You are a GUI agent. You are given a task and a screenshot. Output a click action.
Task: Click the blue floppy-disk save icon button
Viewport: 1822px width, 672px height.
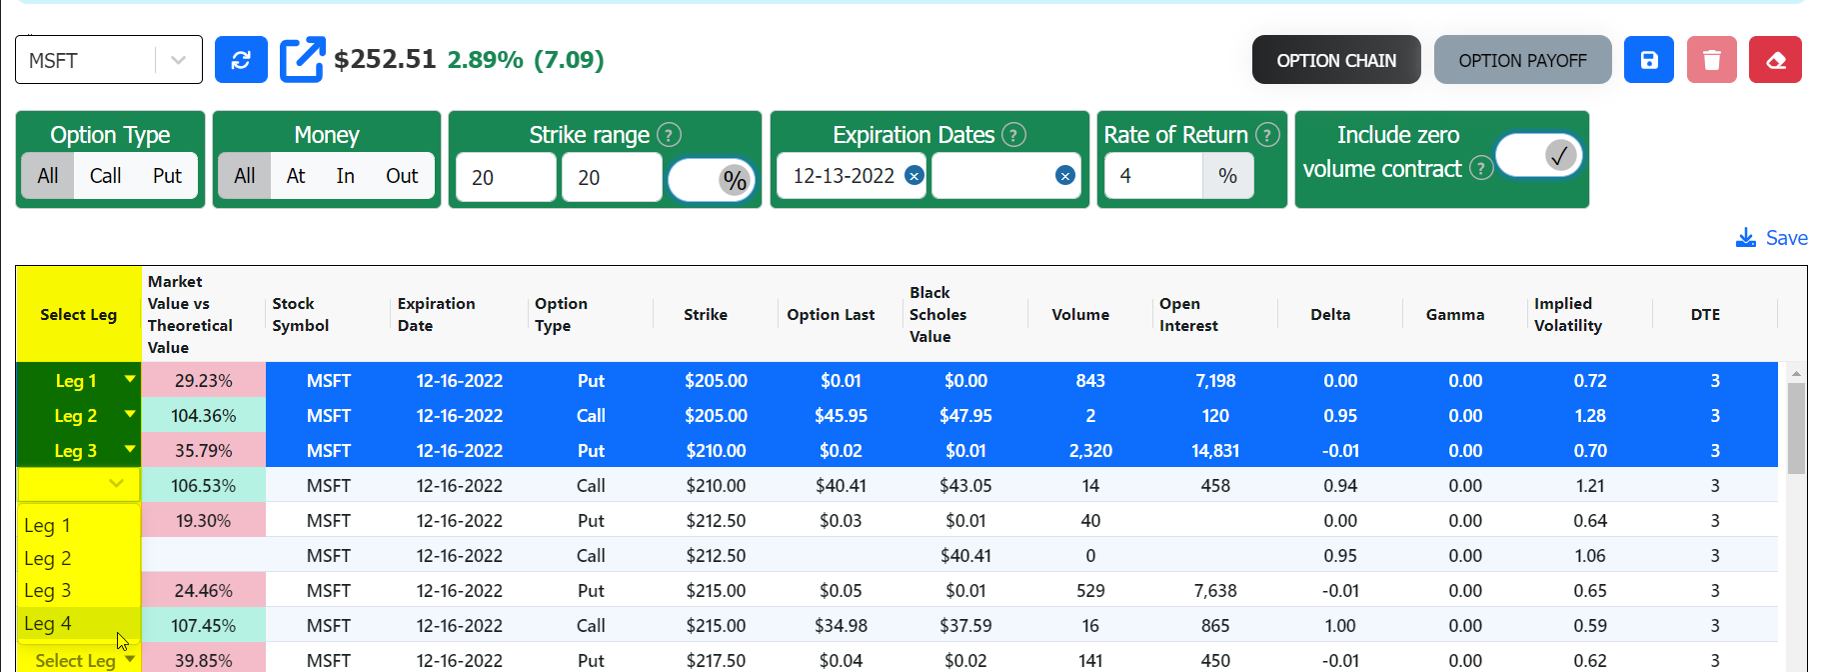coord(1649,60)
